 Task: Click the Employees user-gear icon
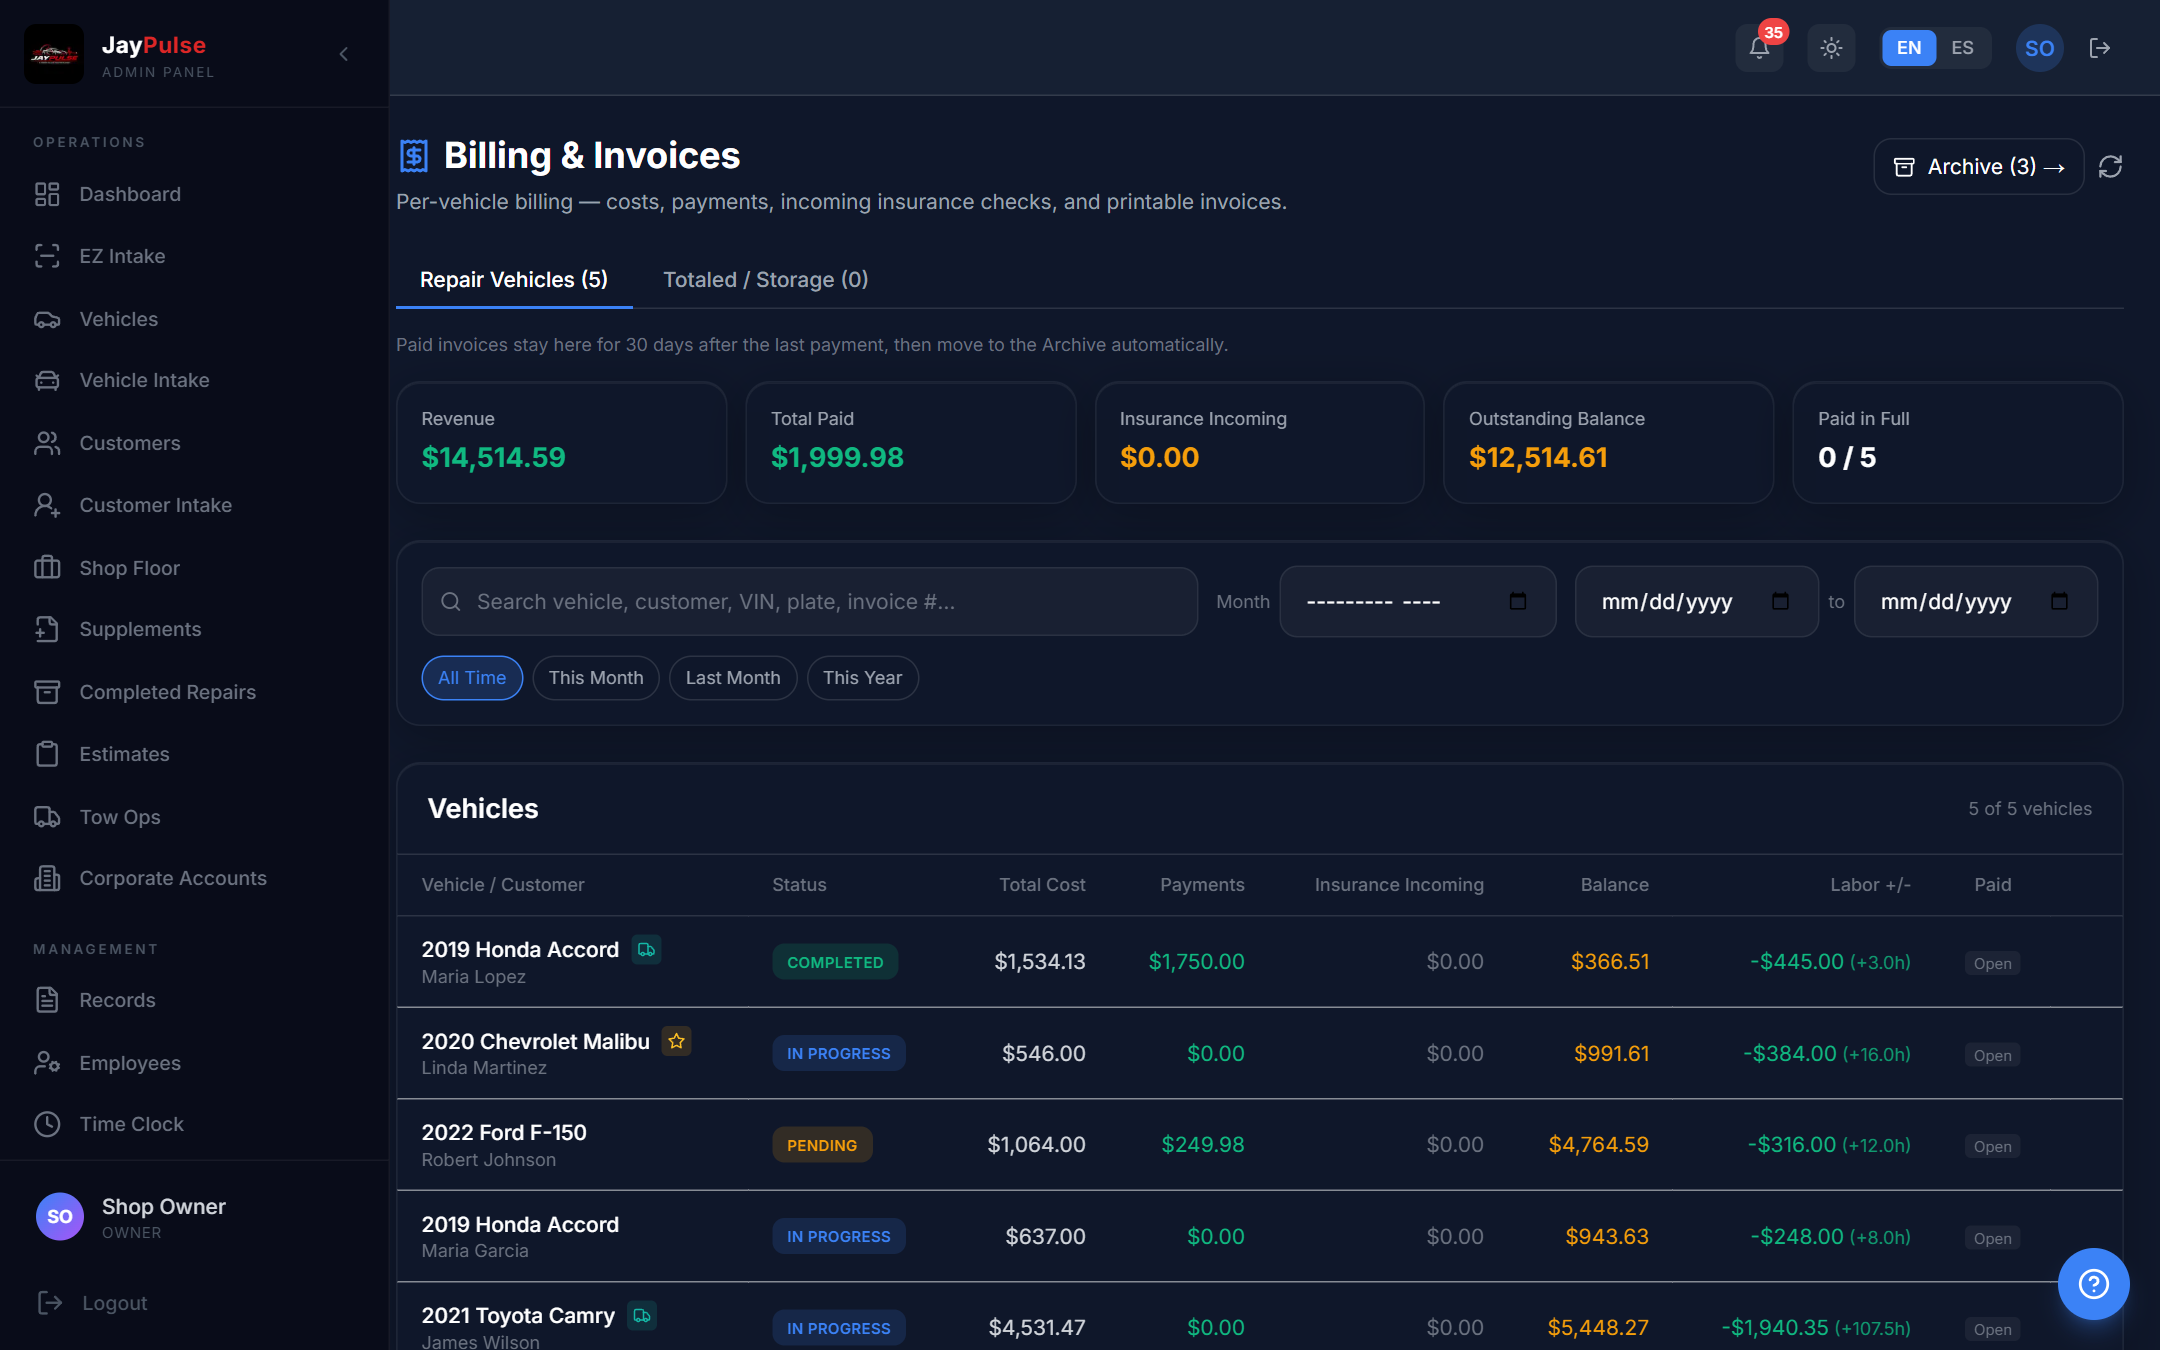click(47, 1063)
